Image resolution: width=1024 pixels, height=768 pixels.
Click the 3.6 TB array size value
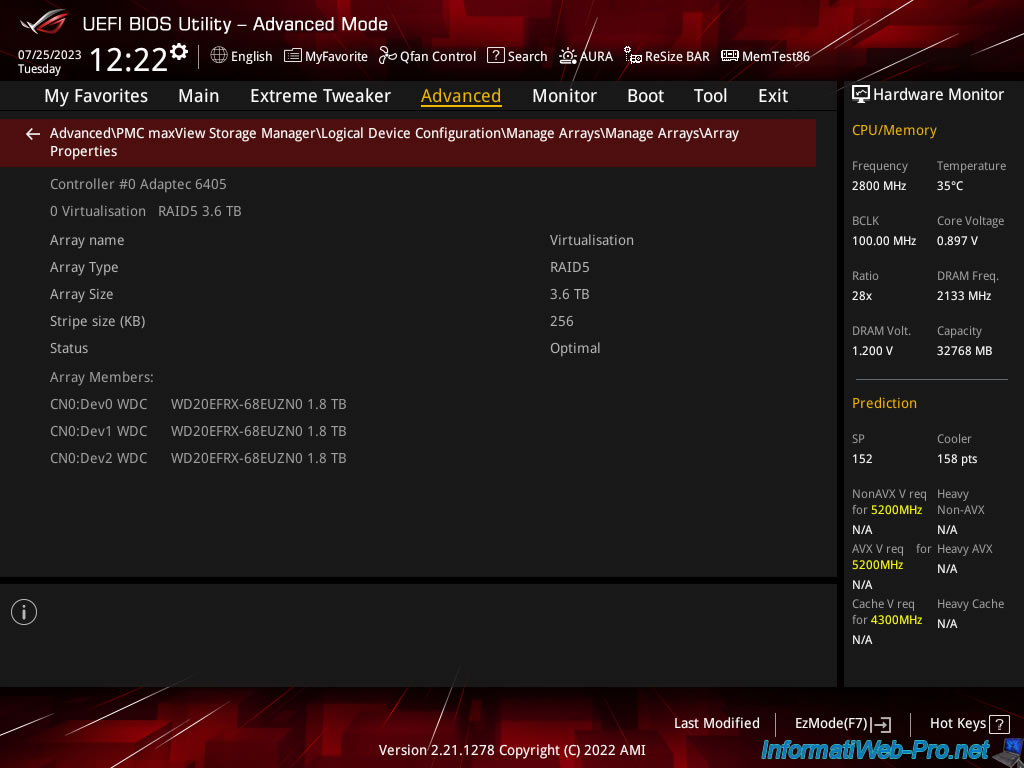coord(569,294)
